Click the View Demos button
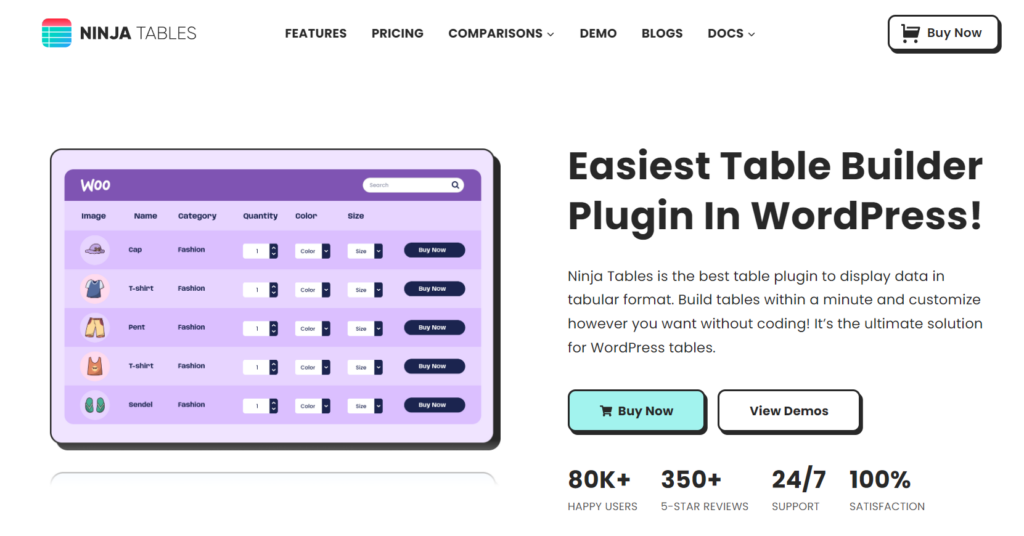Image resolution: width=1024 pixels, height=536 pixels. 788,411
